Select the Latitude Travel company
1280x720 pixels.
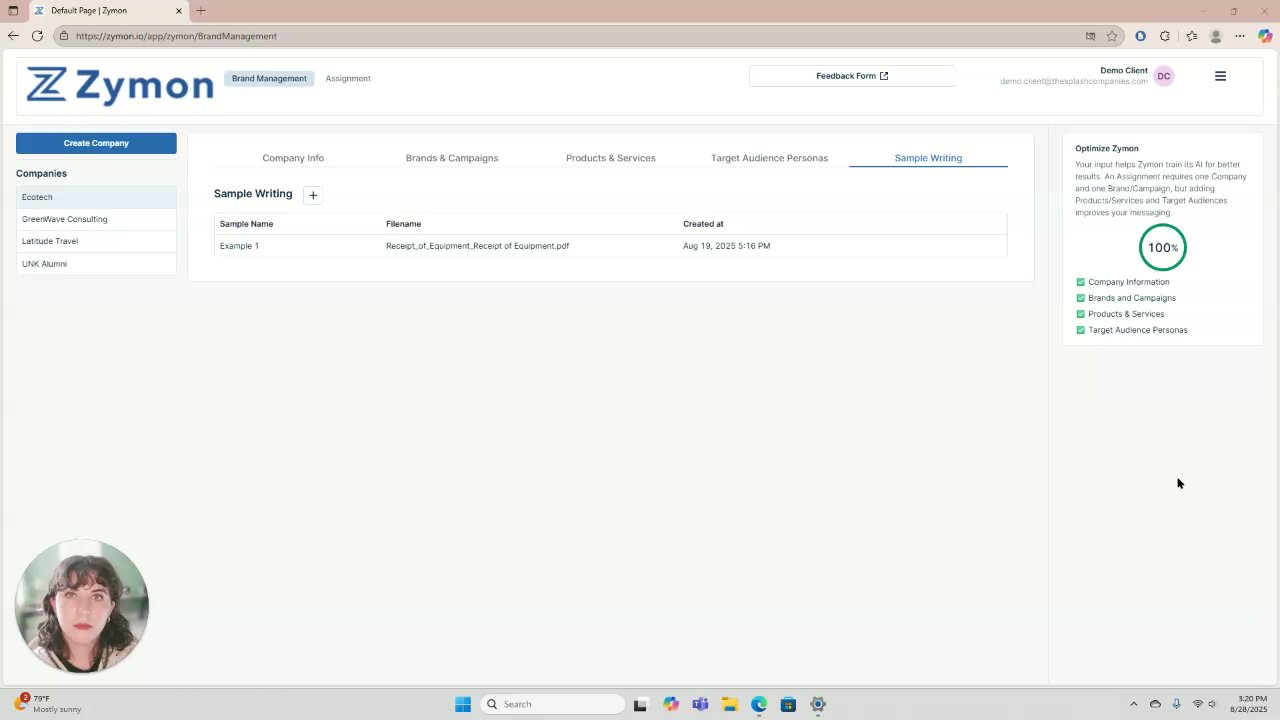[x=96, y=241]
